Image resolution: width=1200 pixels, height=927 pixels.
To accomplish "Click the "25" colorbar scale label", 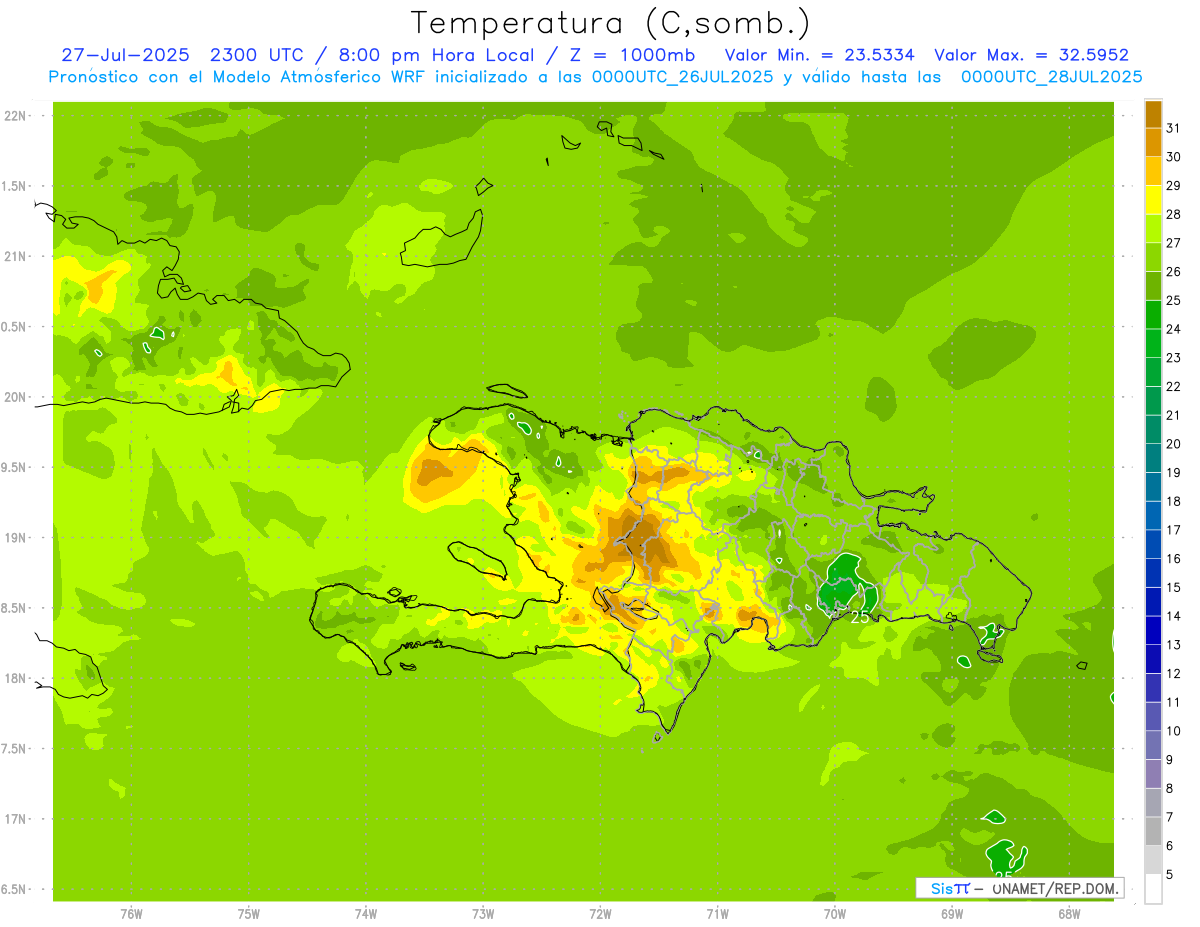I will click(x=1173, y=300).
